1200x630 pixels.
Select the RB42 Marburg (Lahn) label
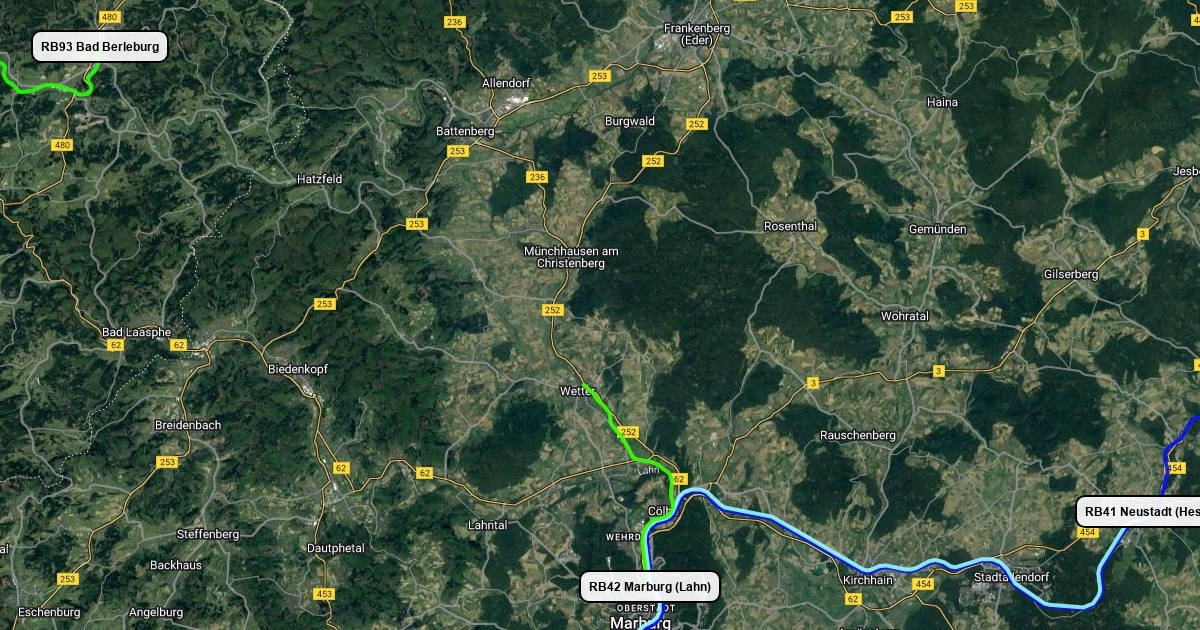(650, 587)
